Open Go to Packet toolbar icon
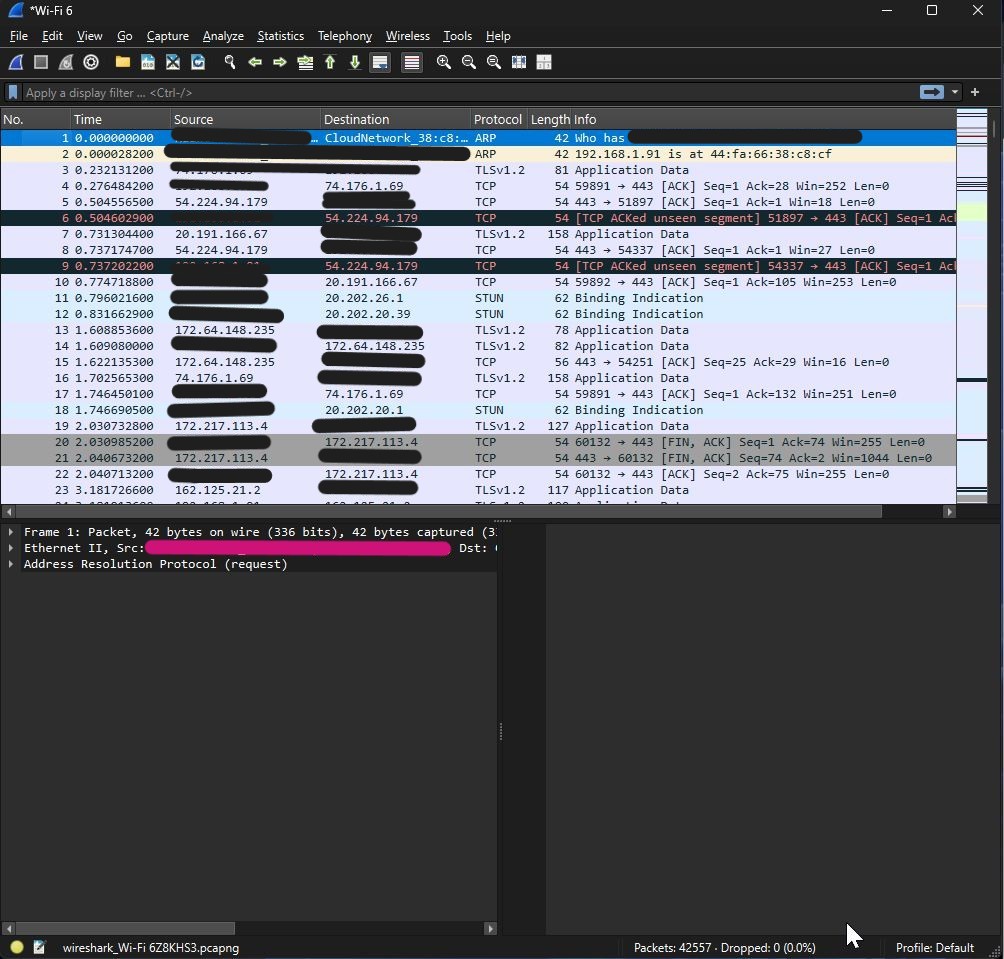The image size is (1004, 959). (305, 62)
